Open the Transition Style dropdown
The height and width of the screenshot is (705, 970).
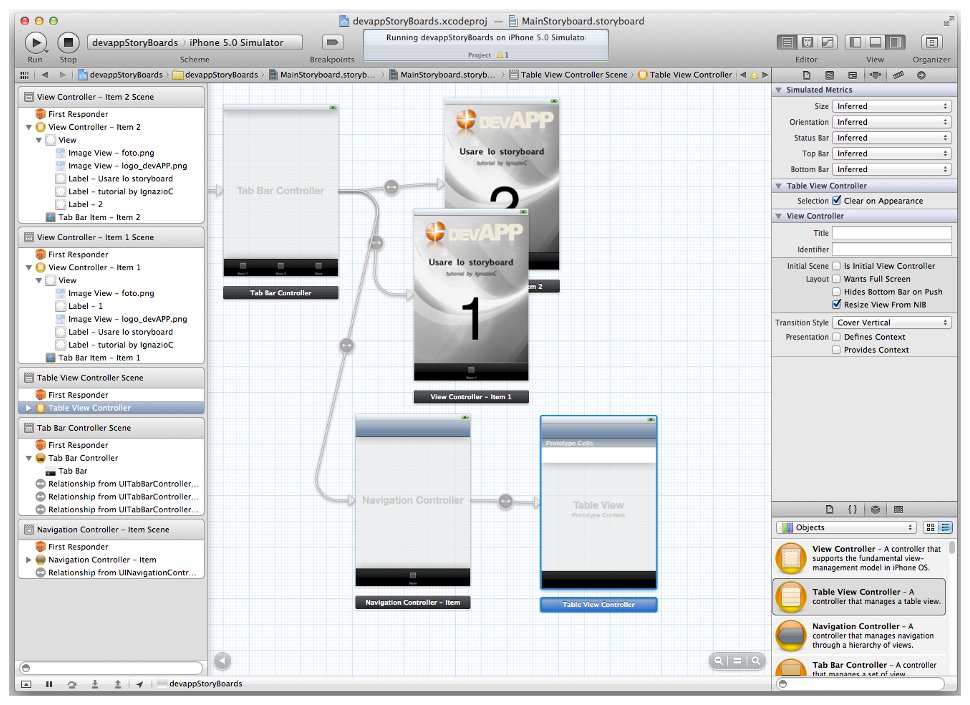[892, 323]
